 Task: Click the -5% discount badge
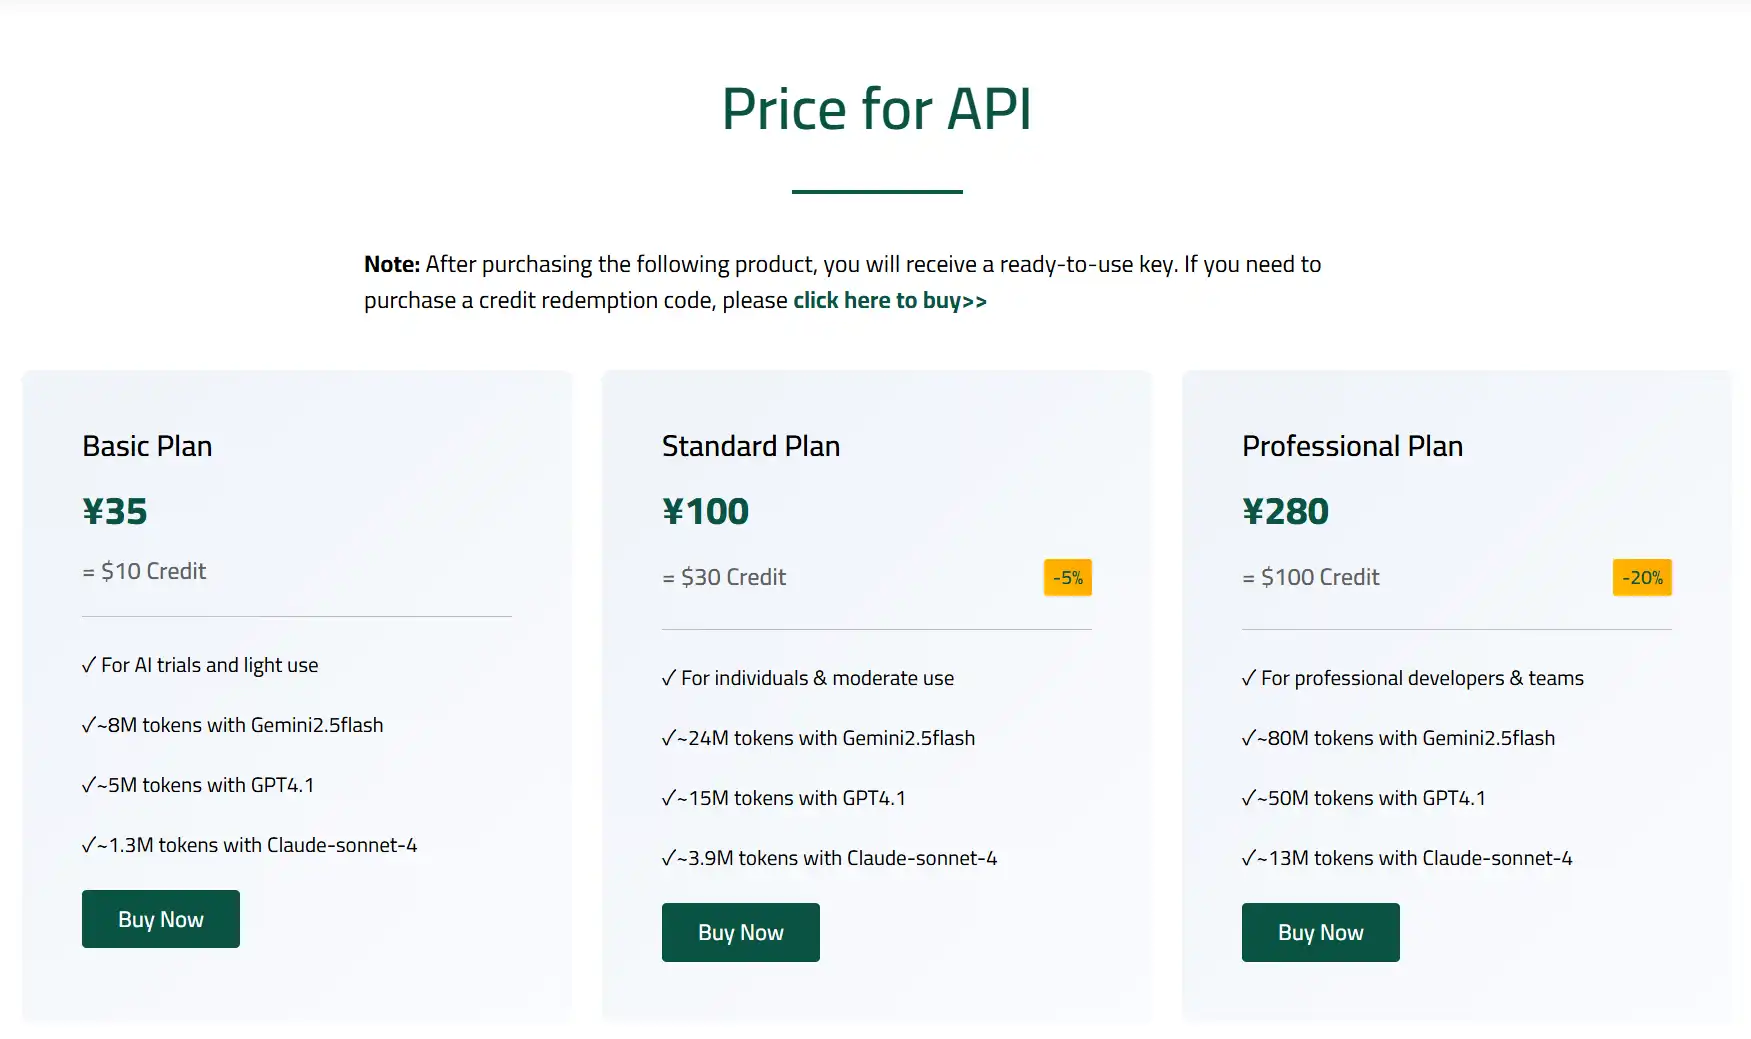coord(1068,577)
